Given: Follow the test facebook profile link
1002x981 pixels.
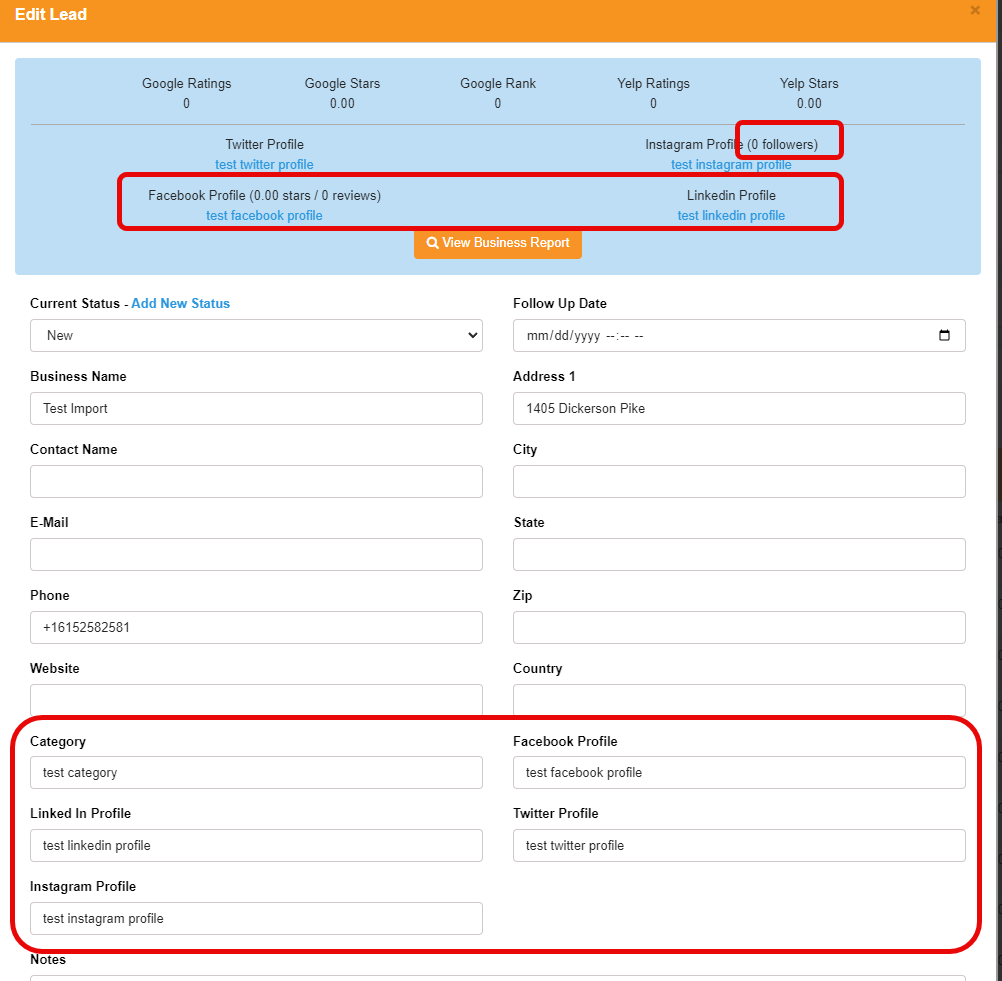Looking at the screenshot, I should [264, 216].
